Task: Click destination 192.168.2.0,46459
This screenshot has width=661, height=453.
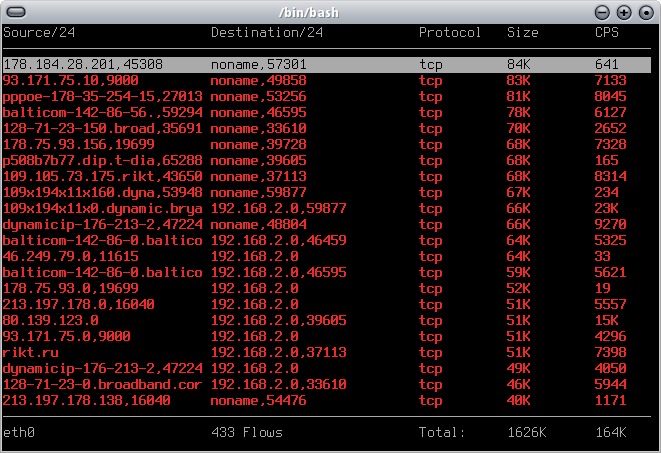Action: coord(279,241)
